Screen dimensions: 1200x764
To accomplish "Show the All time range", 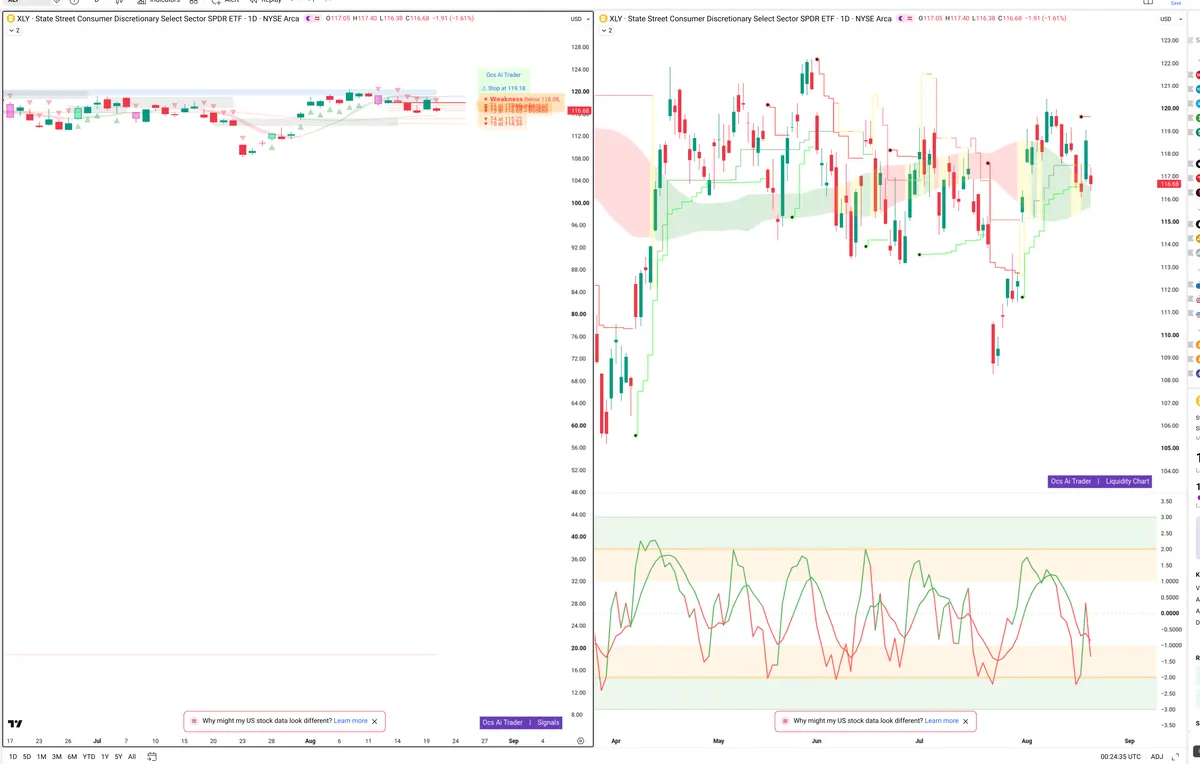I will (132, 757).
